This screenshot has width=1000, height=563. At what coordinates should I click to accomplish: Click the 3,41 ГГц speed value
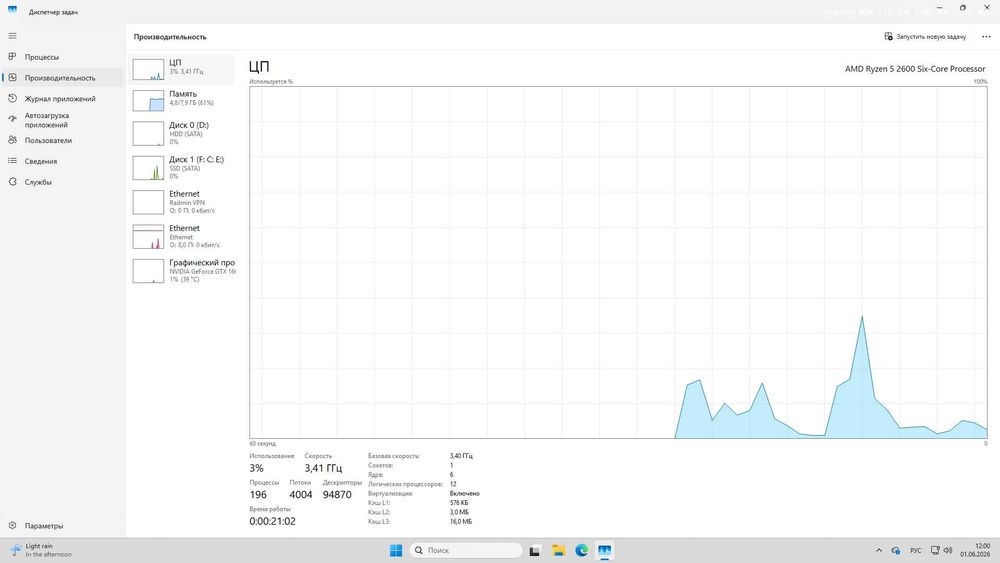click(x=323, y=468)
